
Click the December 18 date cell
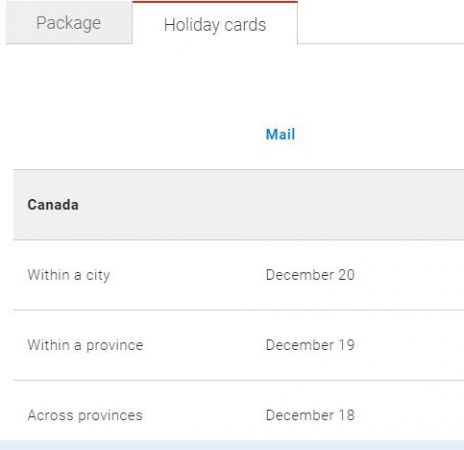click(x=310, y=415)
